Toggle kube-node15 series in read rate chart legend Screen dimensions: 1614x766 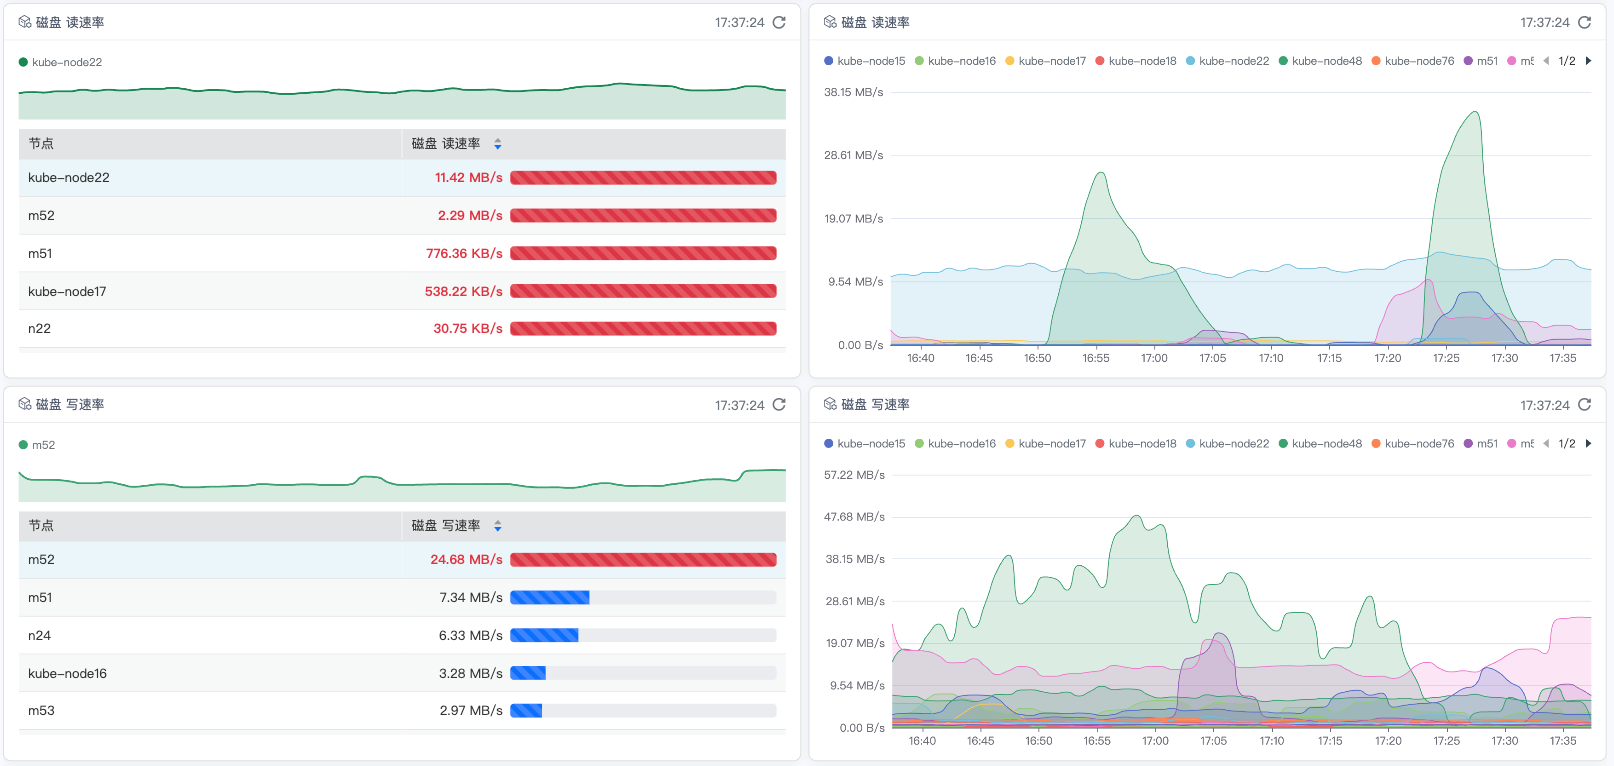click(864, 61)
